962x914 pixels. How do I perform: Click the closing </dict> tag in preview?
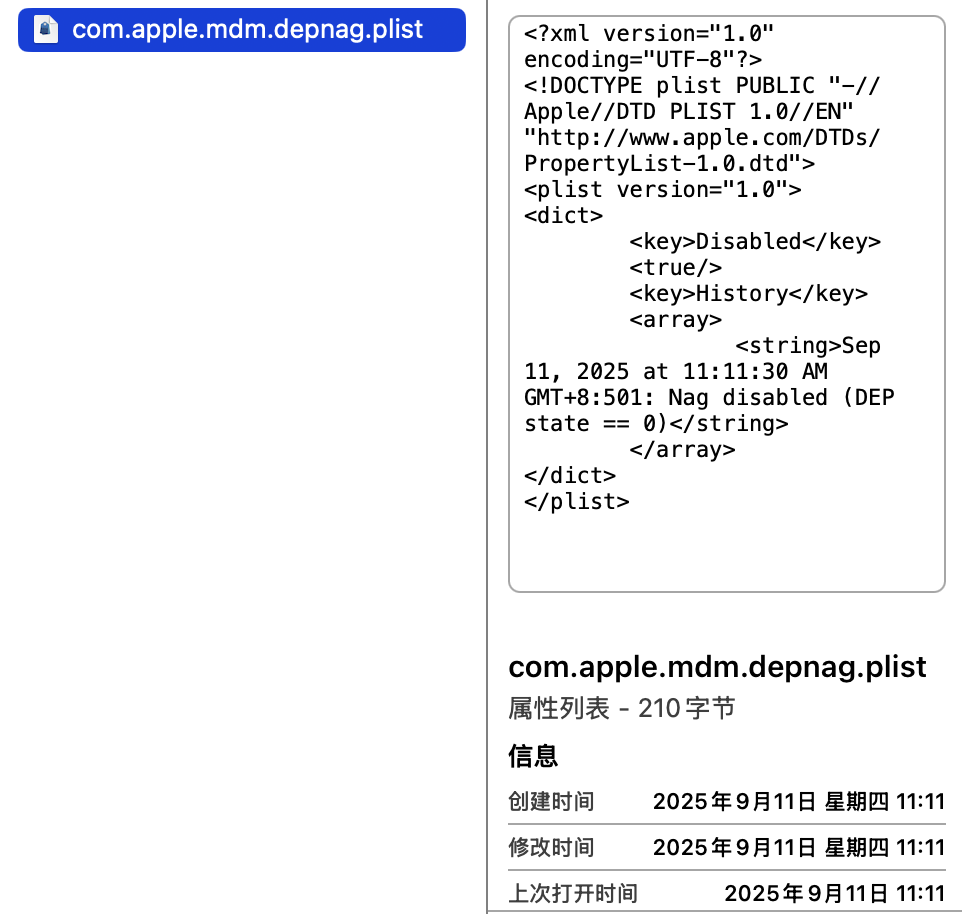[570, 476]
